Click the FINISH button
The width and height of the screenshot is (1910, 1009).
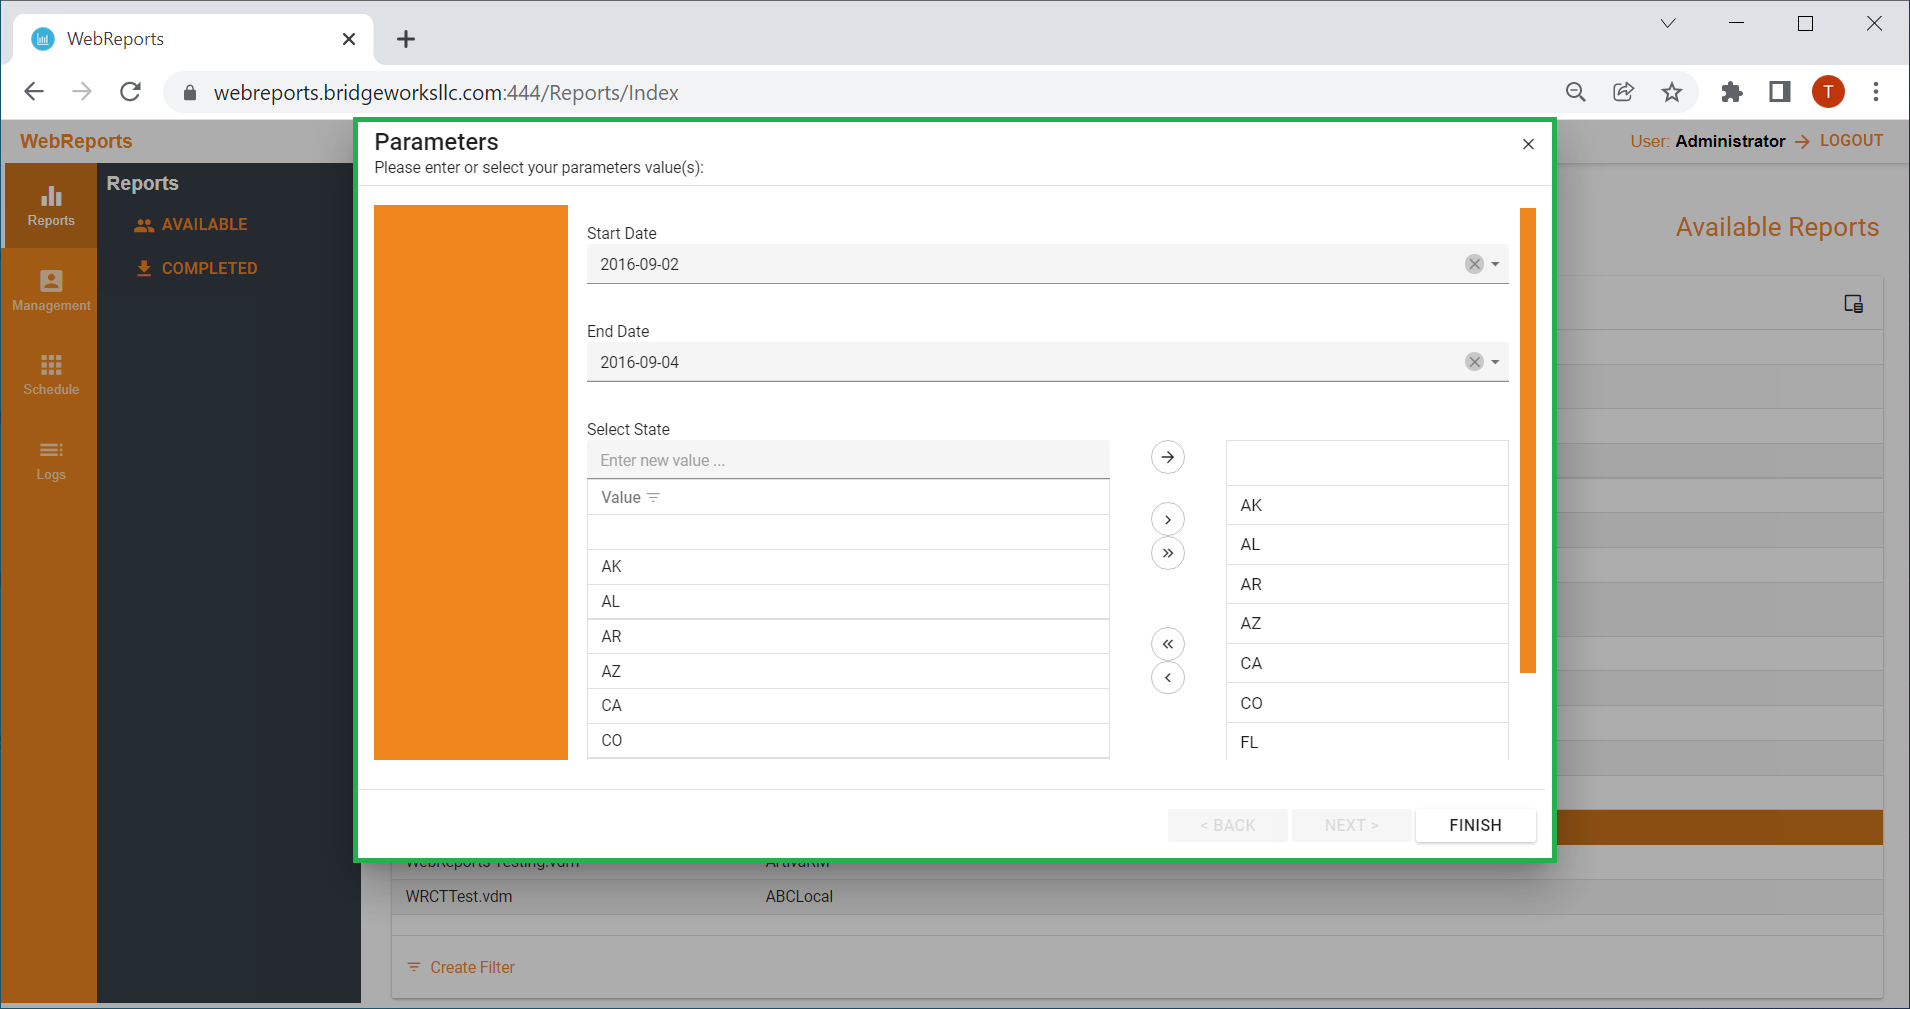click(x=1475, y=825)
